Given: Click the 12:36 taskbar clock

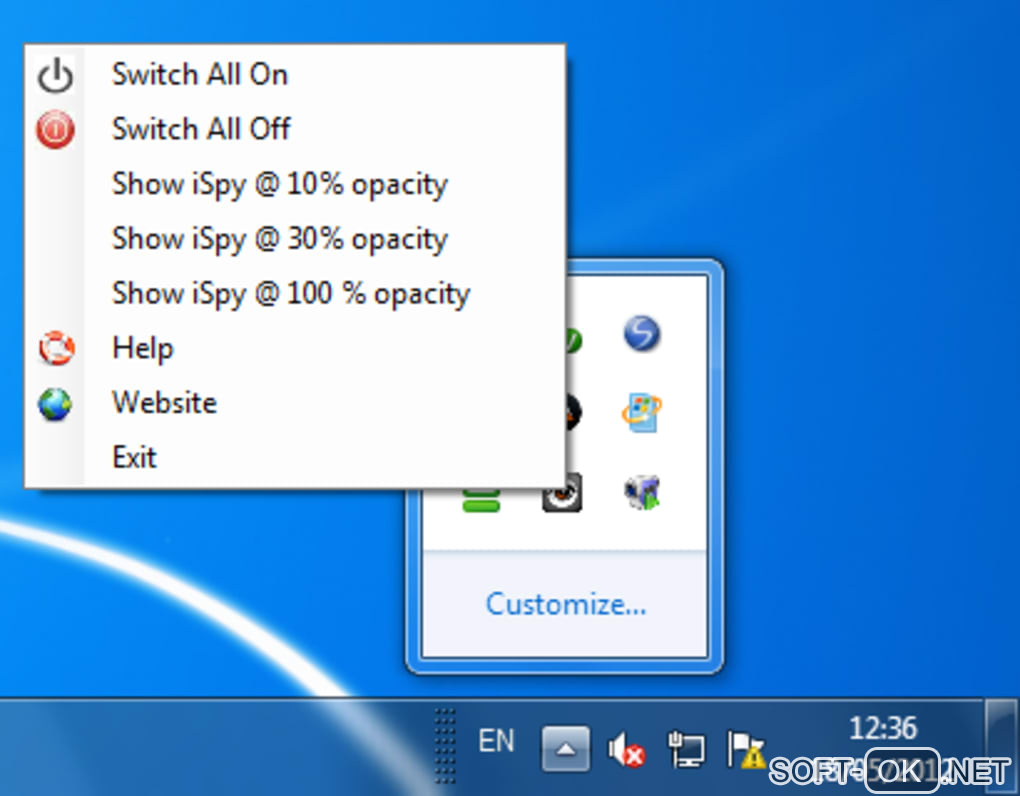Looking at the screenshot, I should pyautogui.click(x=883, y=728).
